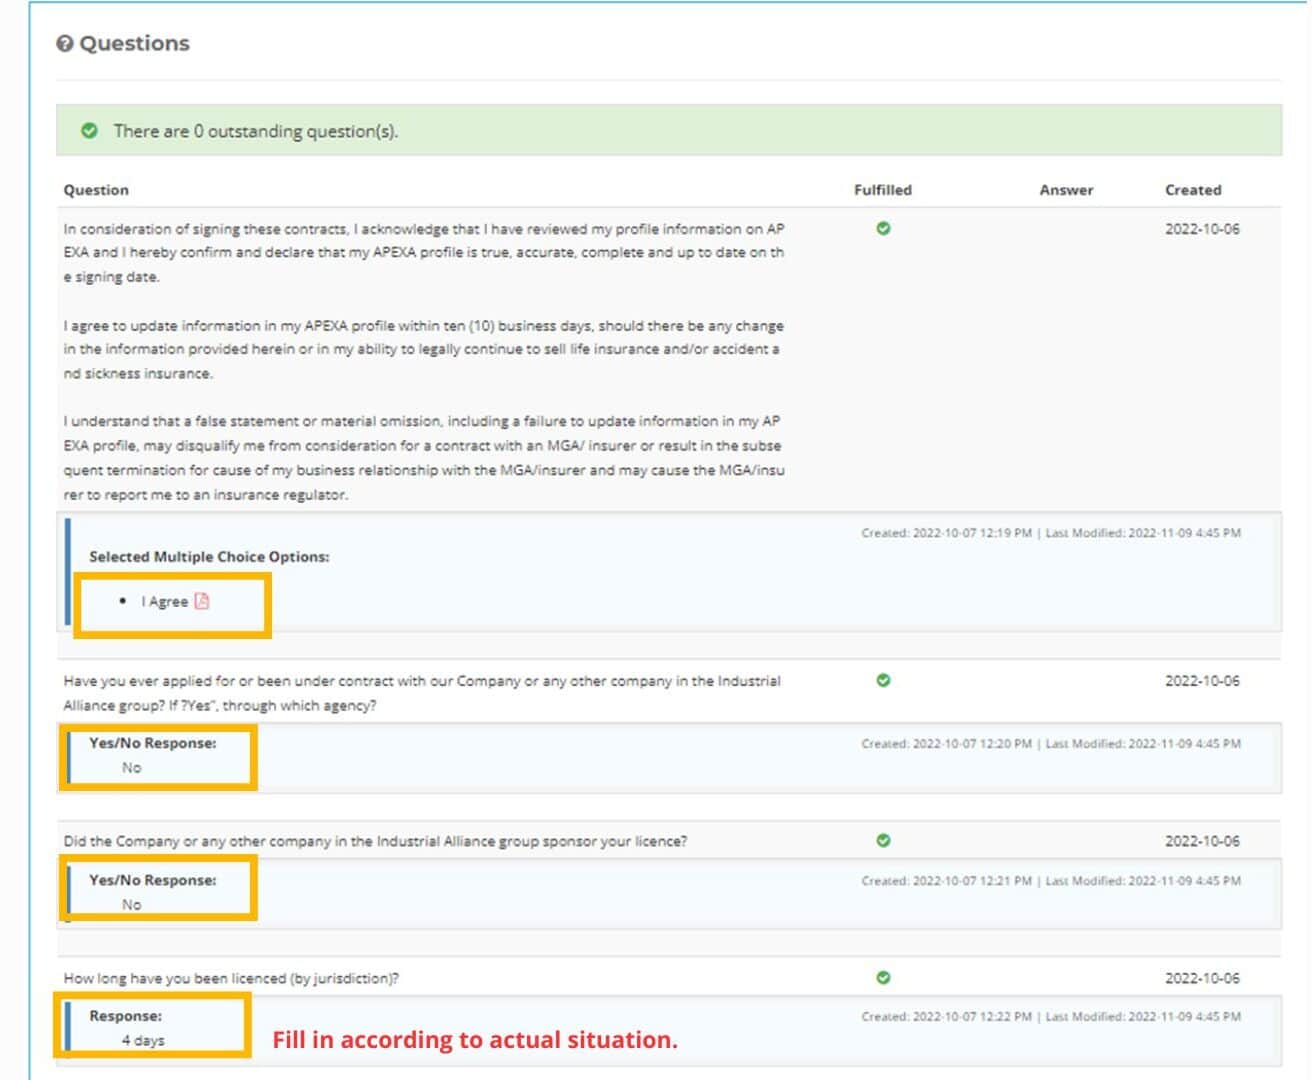Click the Created column header
1312x1080 pixels.
(x=1192, y=190)
